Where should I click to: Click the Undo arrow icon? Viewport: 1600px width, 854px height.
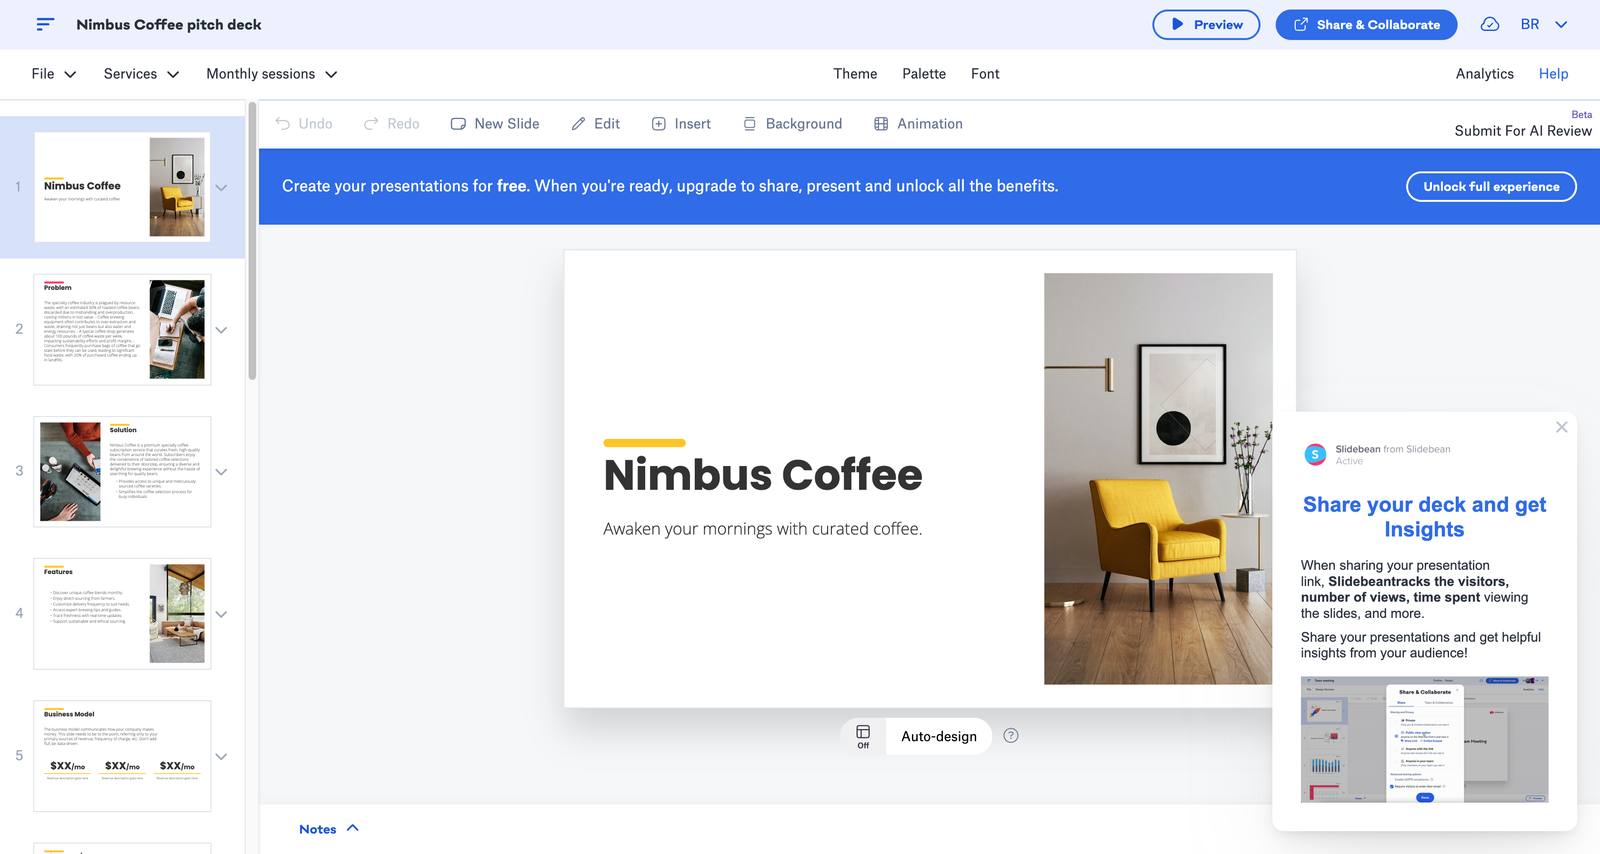pos(283,124)
